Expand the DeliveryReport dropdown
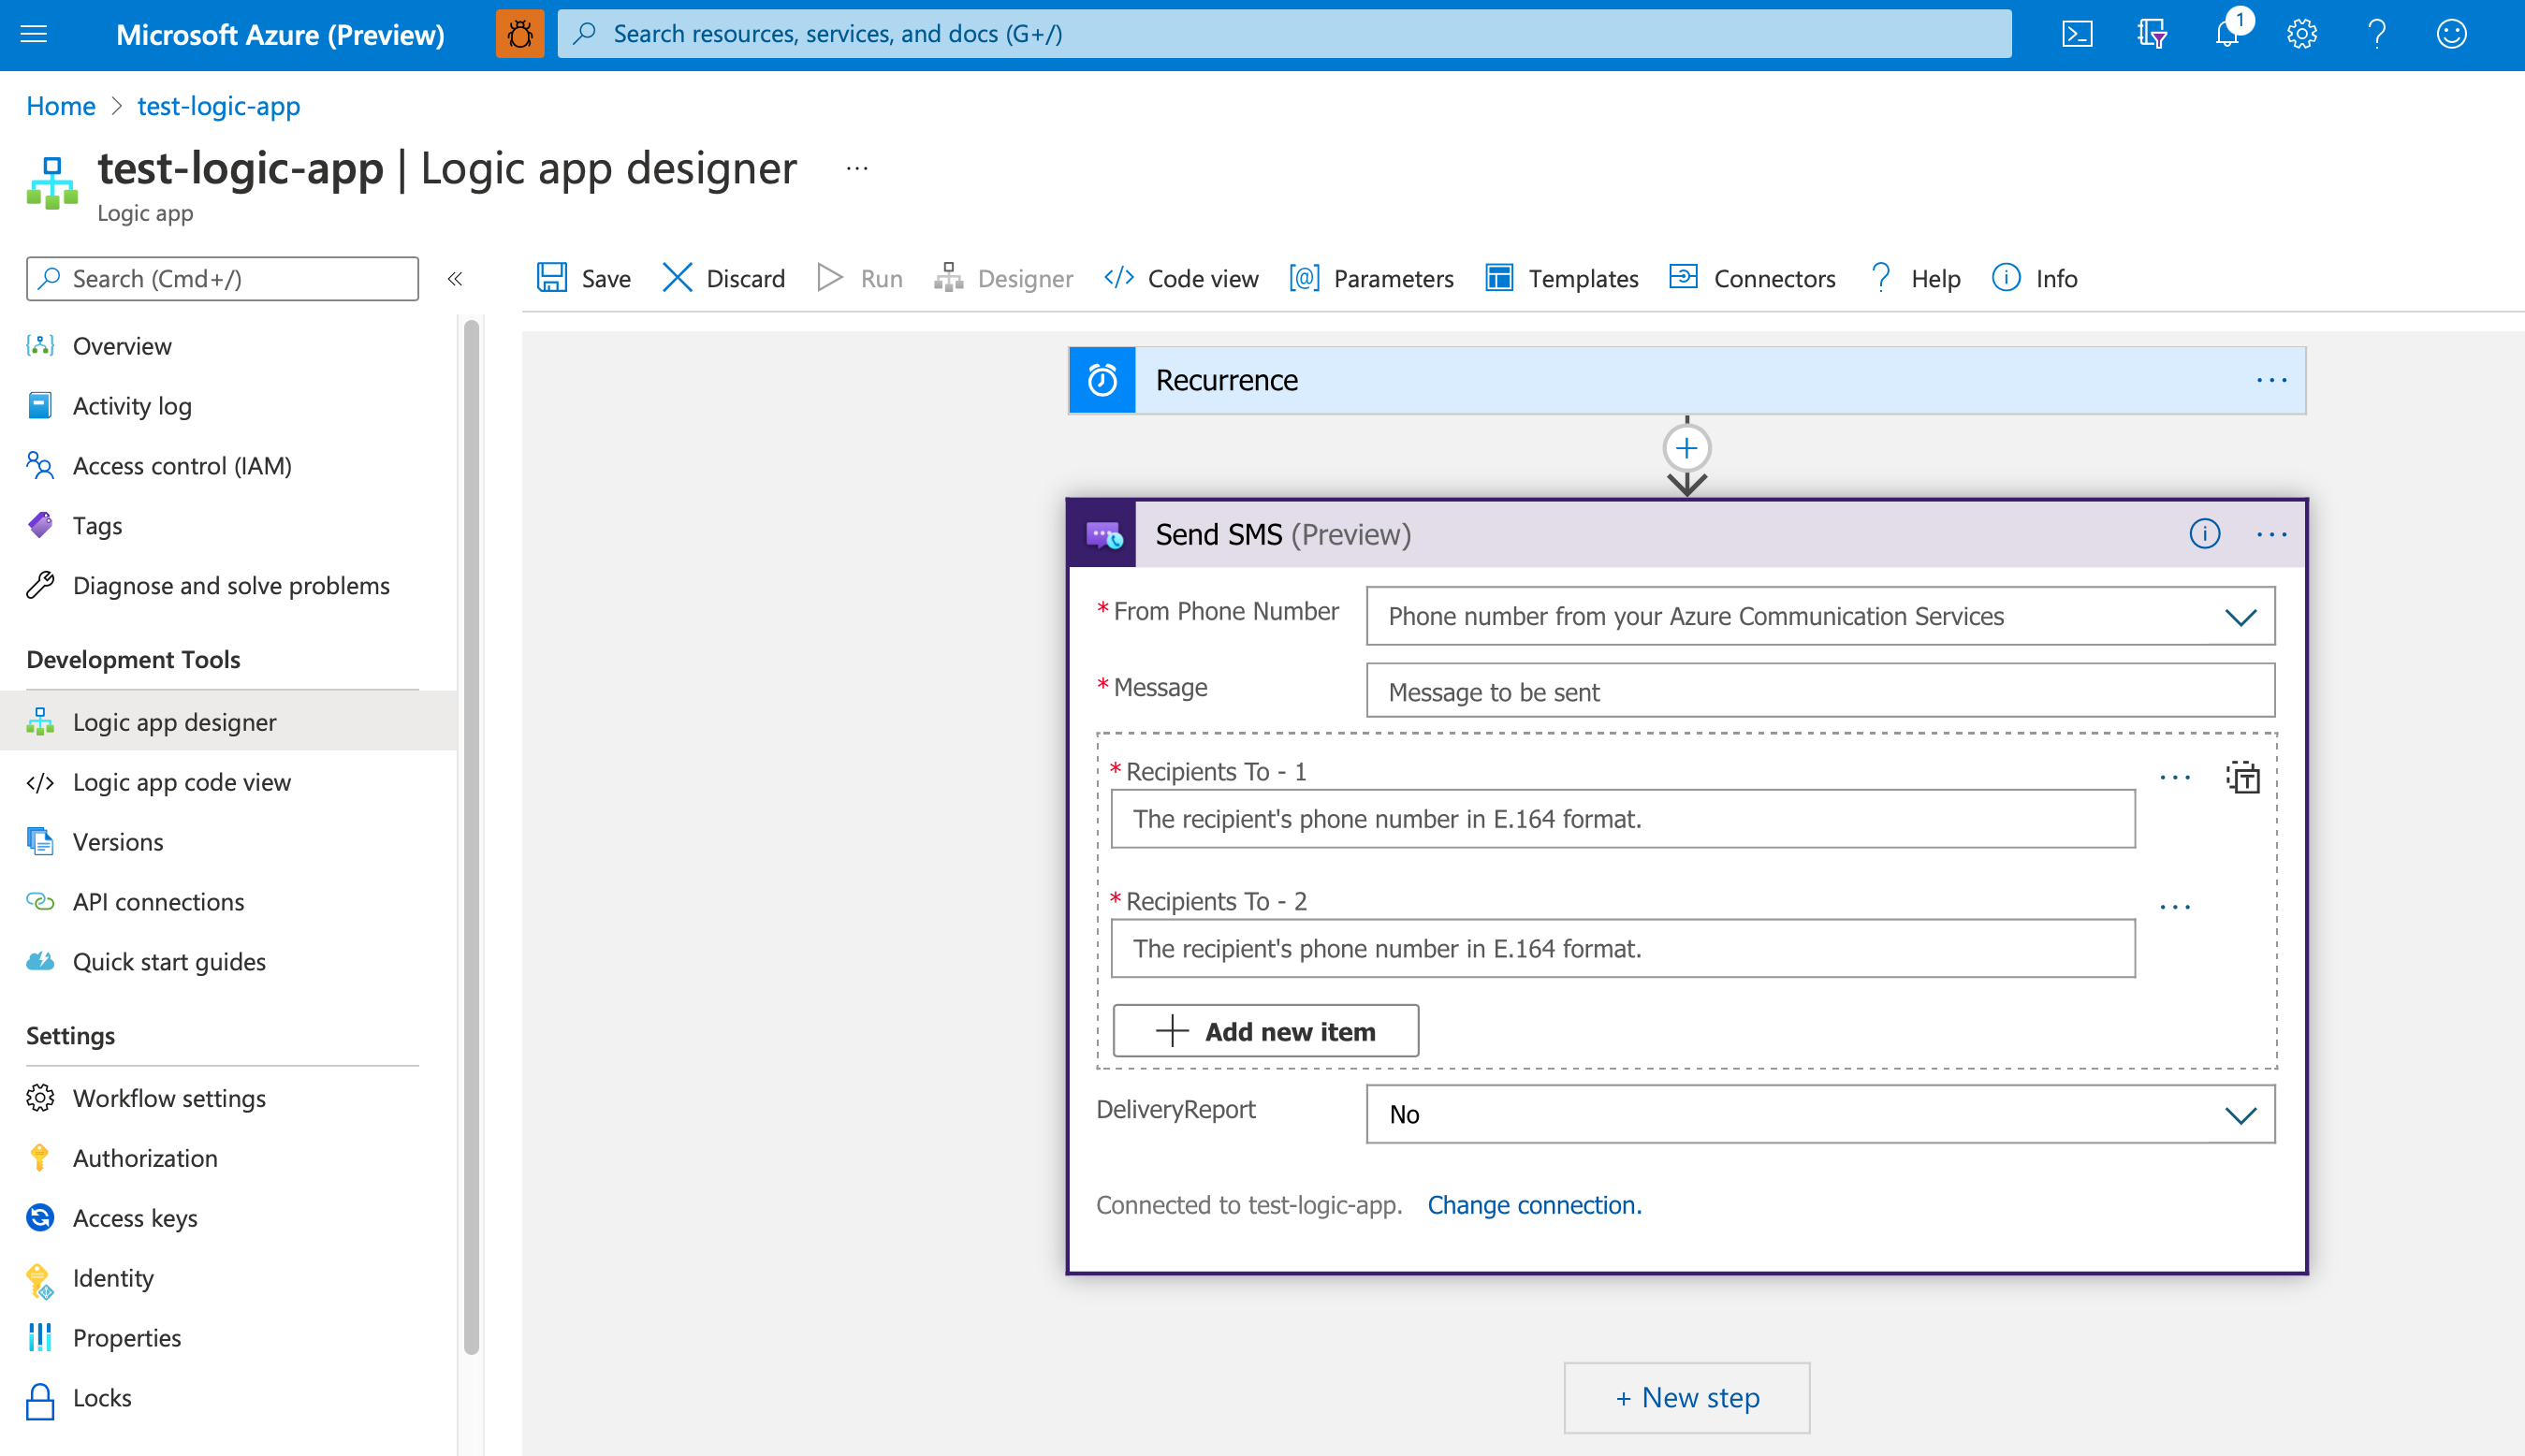Image resolution: width=2525 pixels, height=1456 pixels. point(2240,1113)
